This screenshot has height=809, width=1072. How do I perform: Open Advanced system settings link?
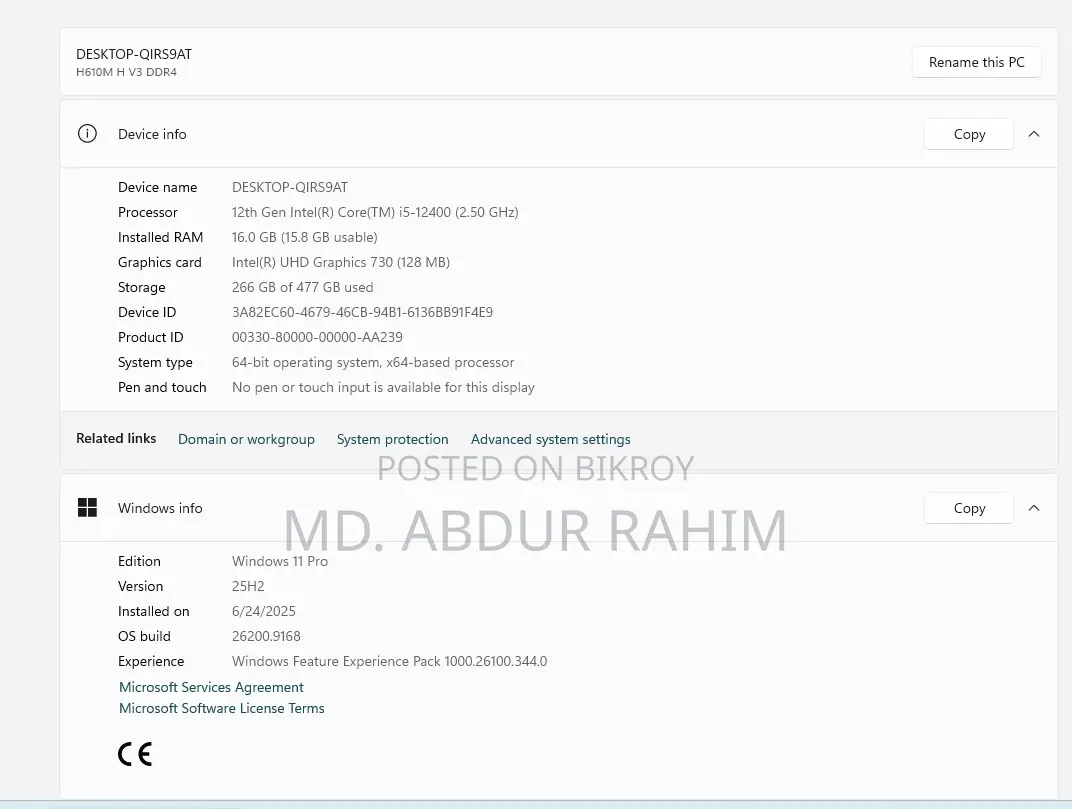550,439
